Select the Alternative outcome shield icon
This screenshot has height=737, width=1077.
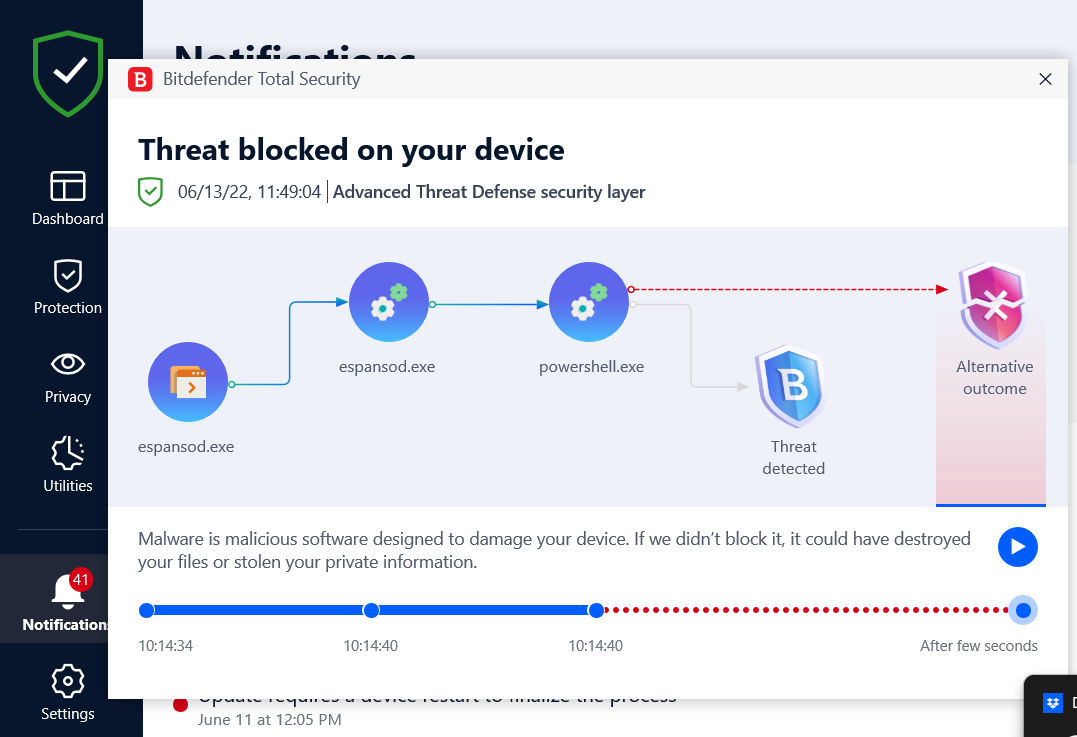click(993, 306)
